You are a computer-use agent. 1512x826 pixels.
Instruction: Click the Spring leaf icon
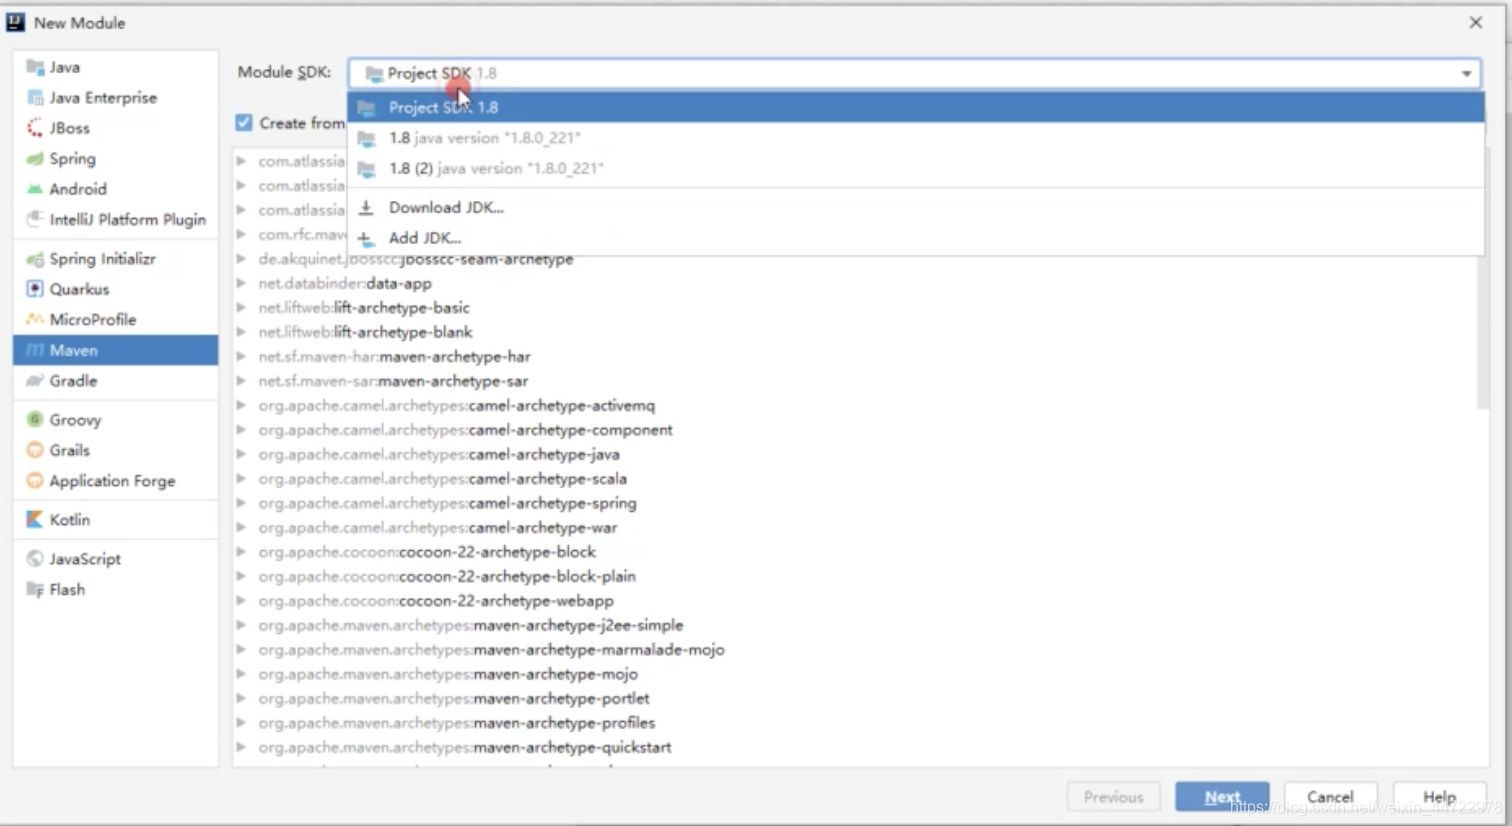(35, 159)
